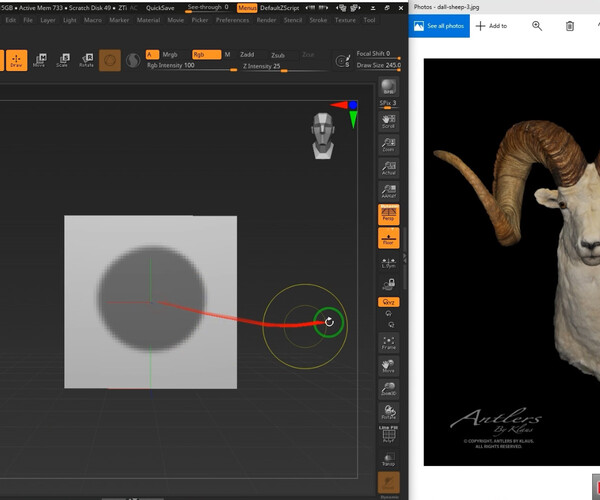Select the Rotate transform tool in top shelf

(86, 60)
